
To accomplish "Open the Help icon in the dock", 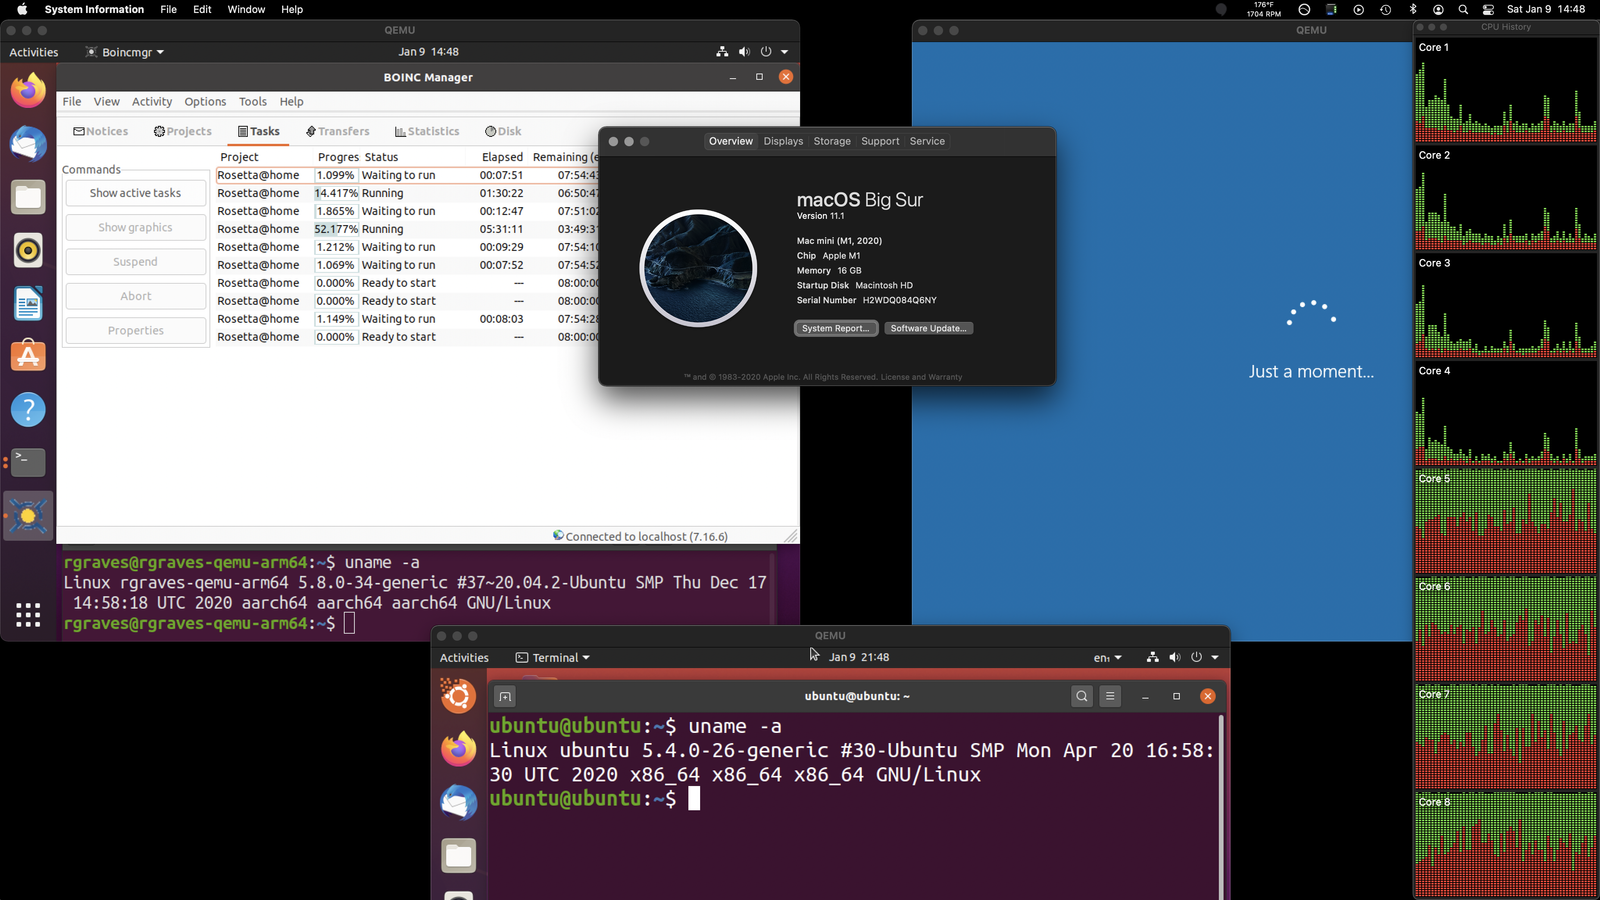I will (28, 409).
